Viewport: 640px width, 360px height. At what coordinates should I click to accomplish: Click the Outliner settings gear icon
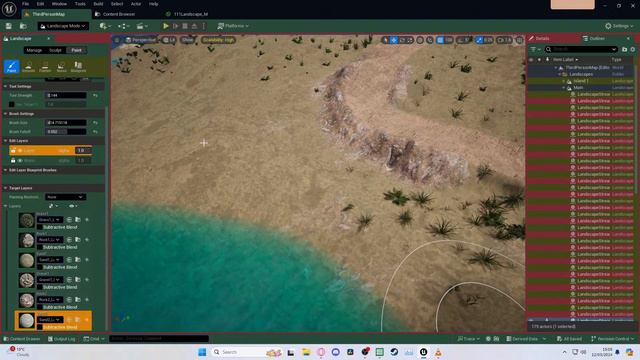click(x=633, y=49)
